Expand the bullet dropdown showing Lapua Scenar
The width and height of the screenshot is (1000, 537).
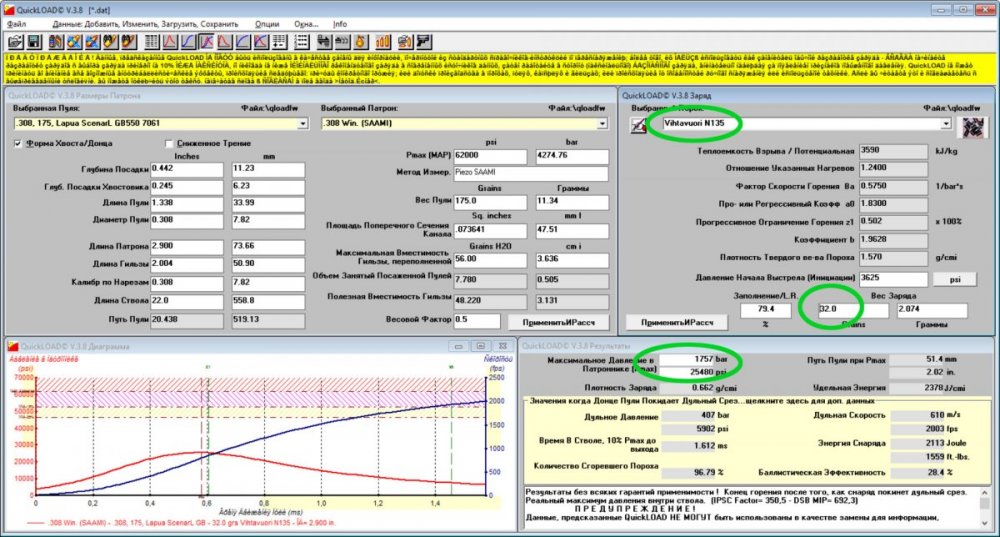(303, 124)
